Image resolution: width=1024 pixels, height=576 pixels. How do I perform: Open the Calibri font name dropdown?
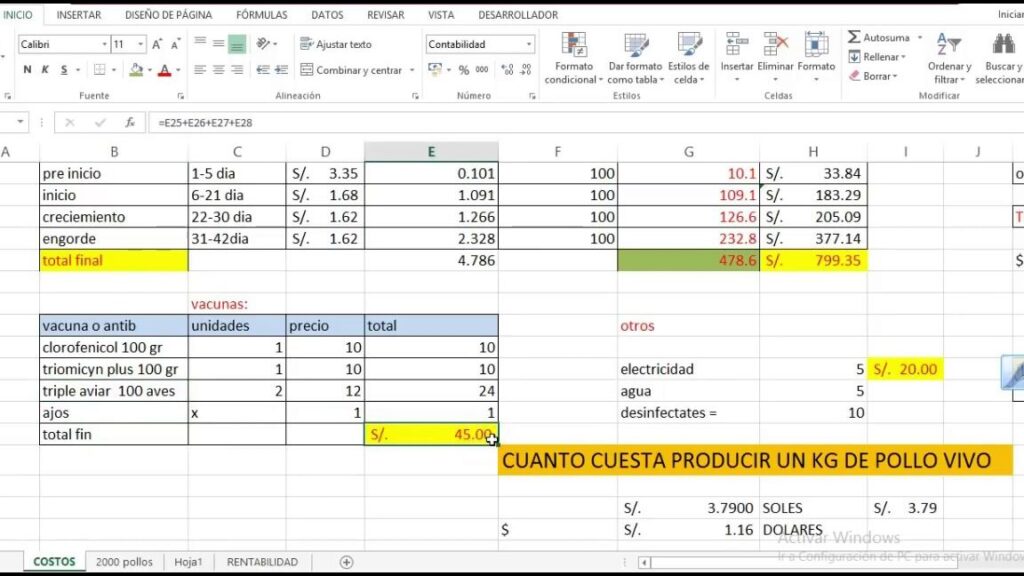pos(104,45)
